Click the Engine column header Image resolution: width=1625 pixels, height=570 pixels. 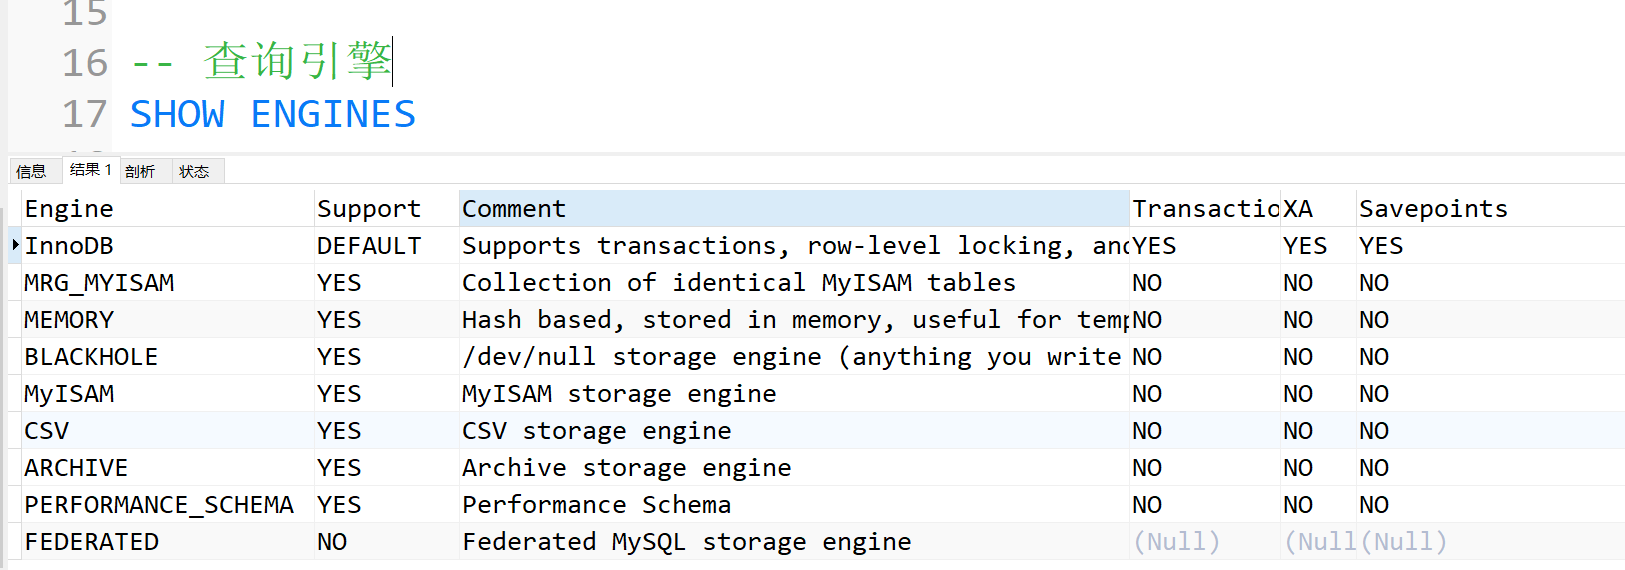click(168, 208)
